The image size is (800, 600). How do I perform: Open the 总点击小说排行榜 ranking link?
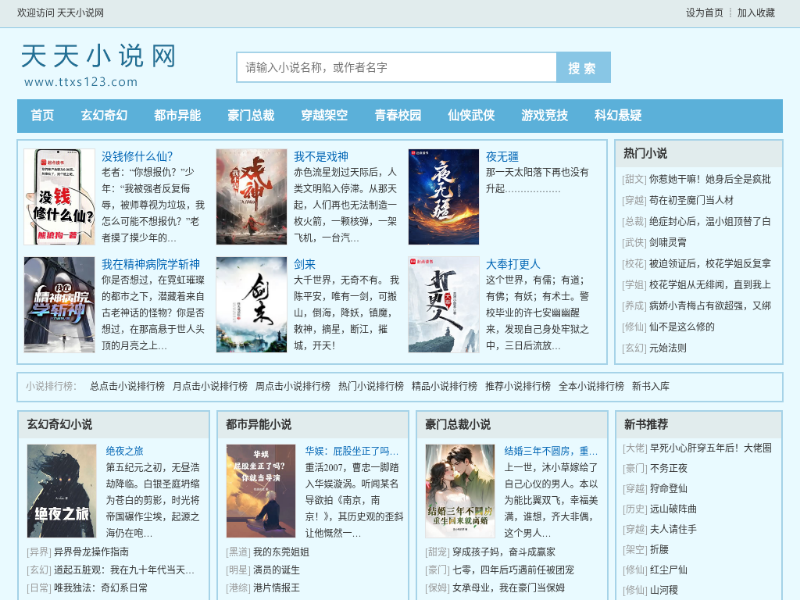pos(127,386)
